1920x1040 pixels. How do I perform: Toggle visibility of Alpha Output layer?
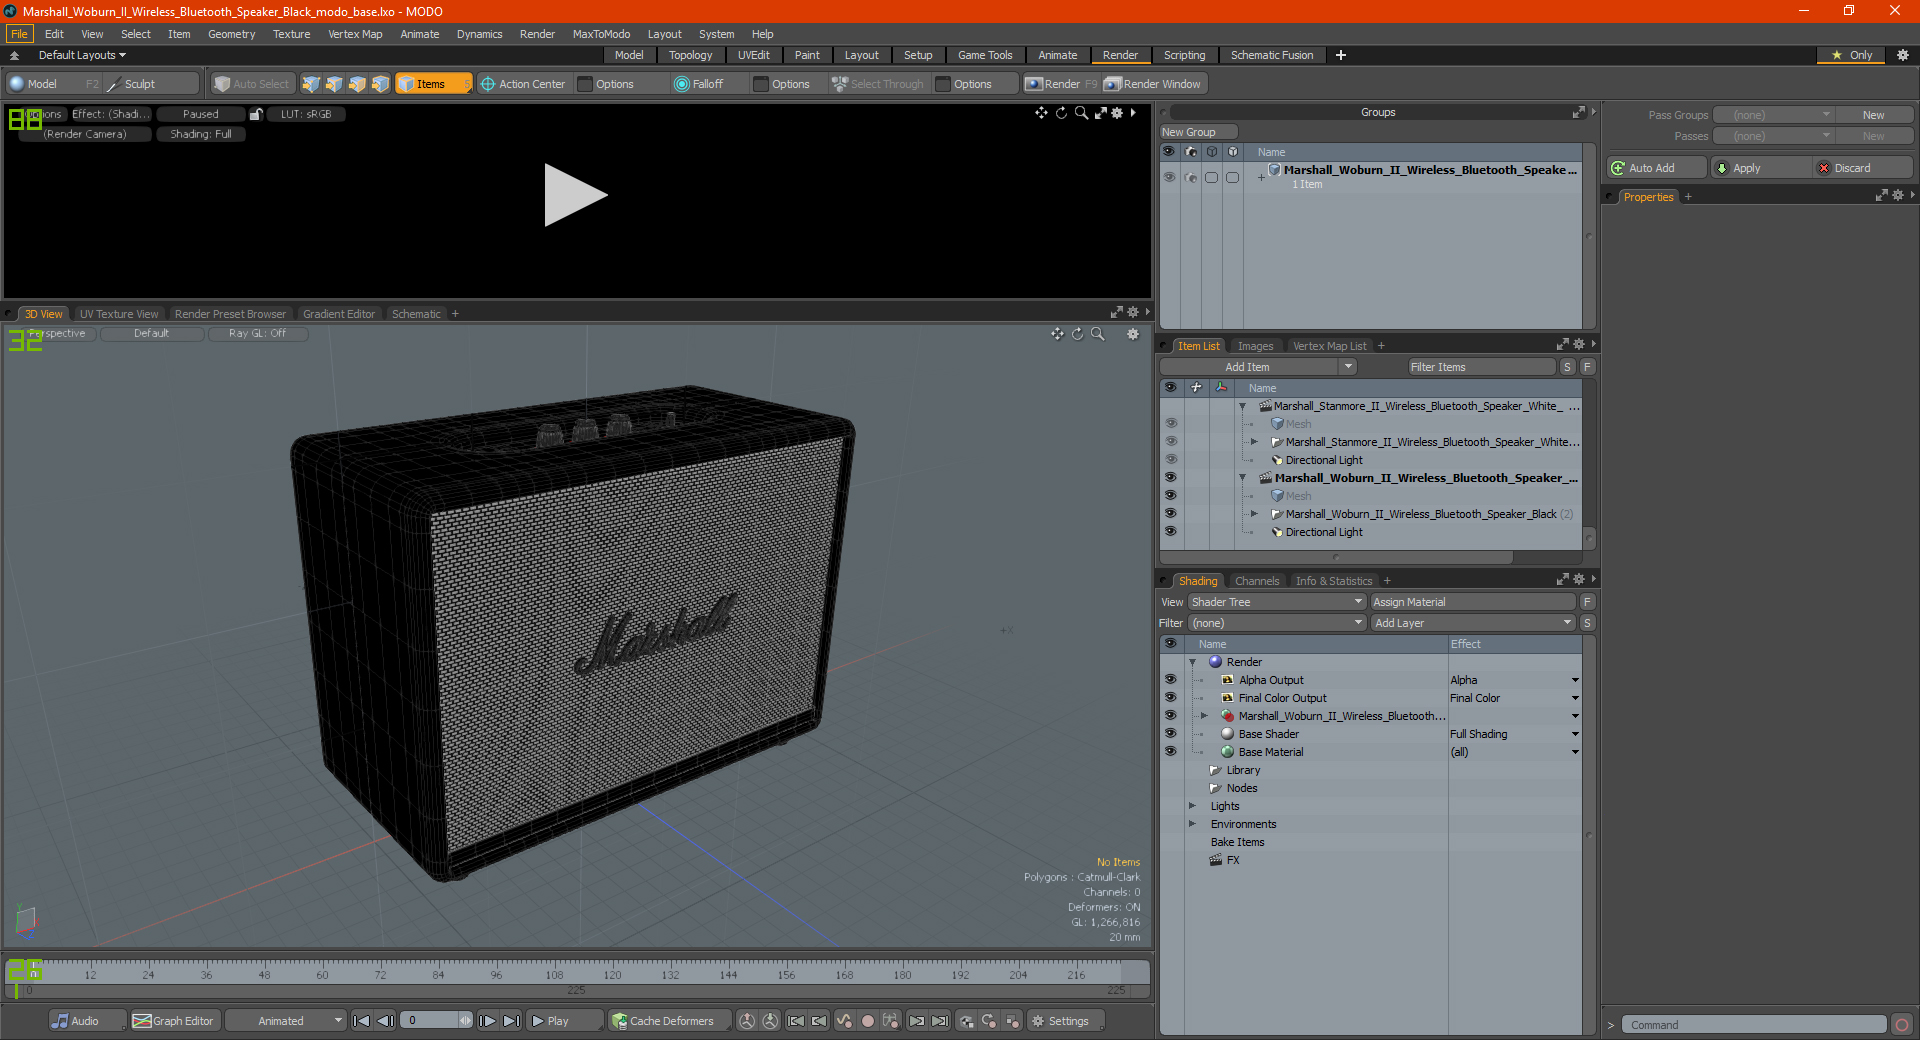tap(1170, 680)
